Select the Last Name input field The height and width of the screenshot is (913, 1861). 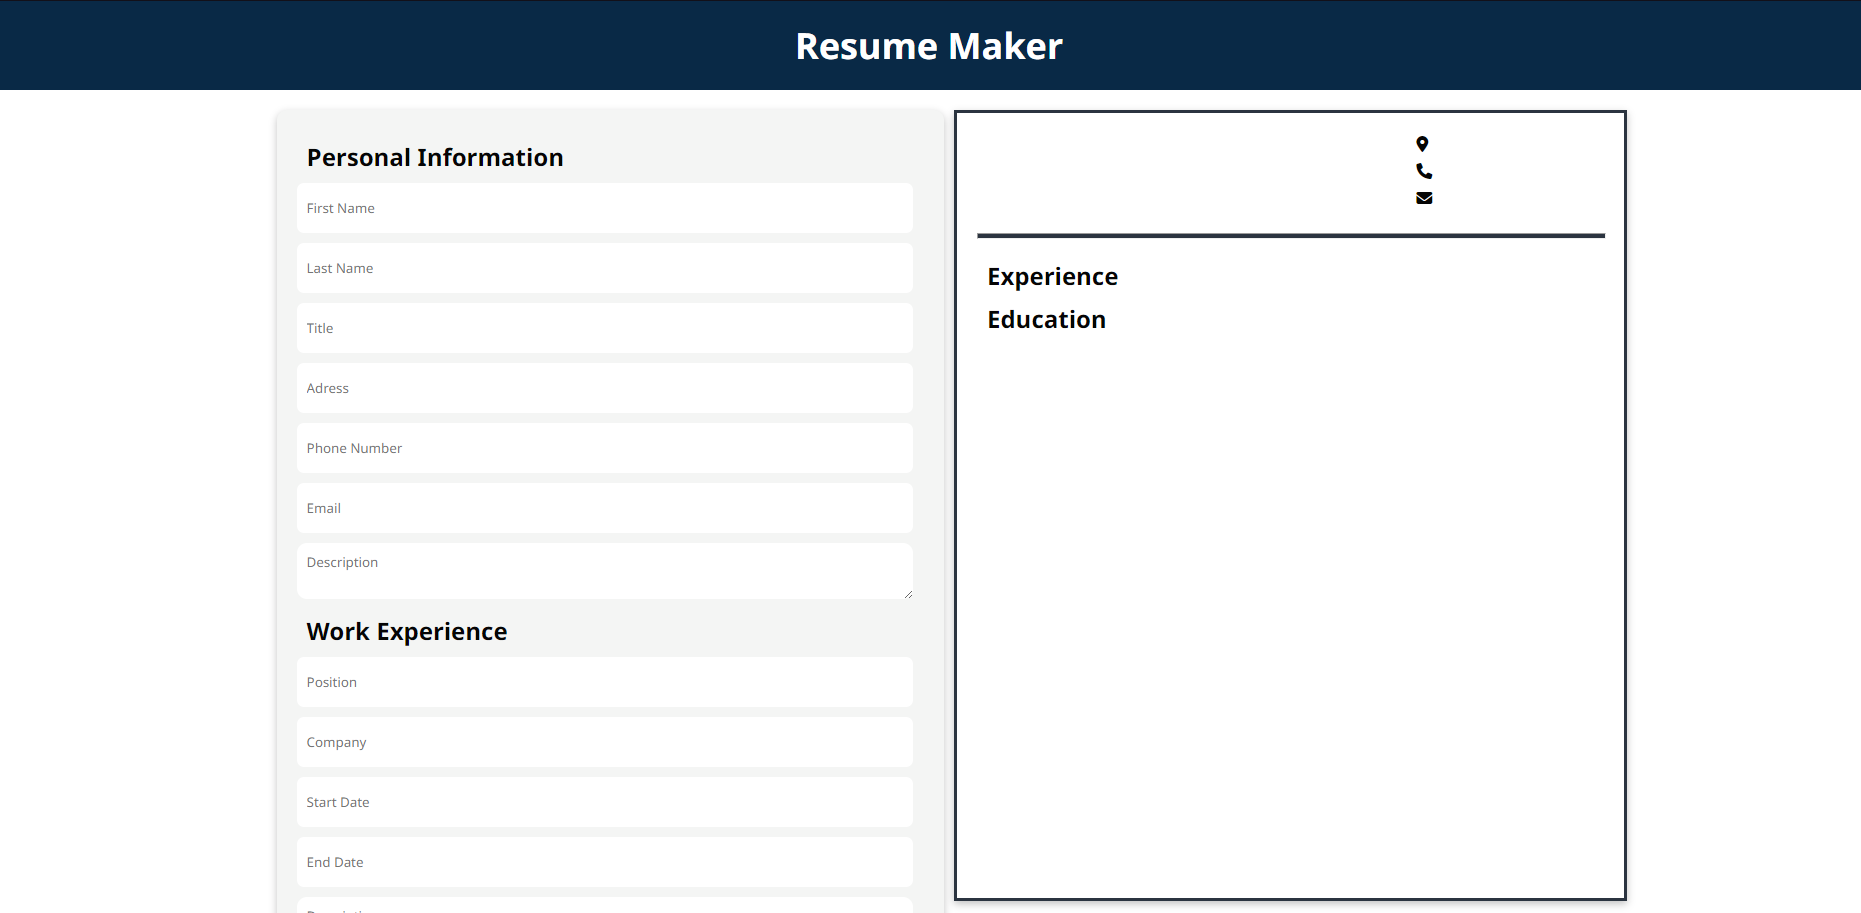[x=604, y=268]
